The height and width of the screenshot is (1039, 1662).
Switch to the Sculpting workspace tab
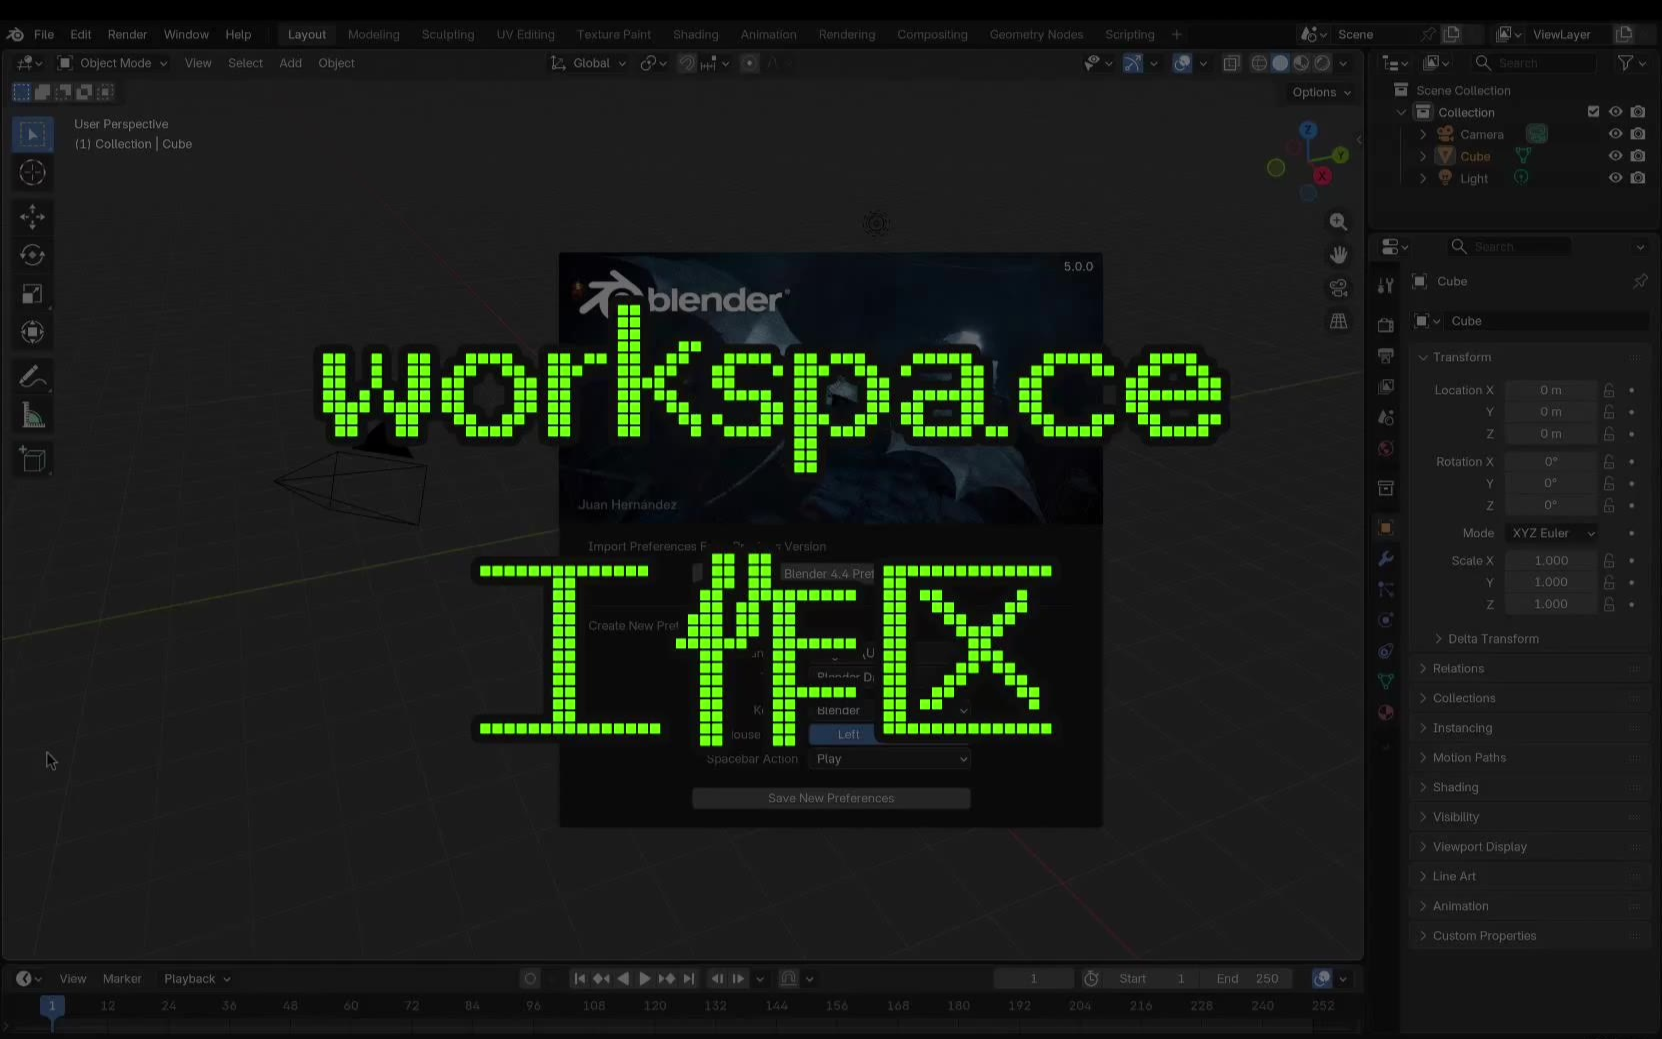[448, 34]
